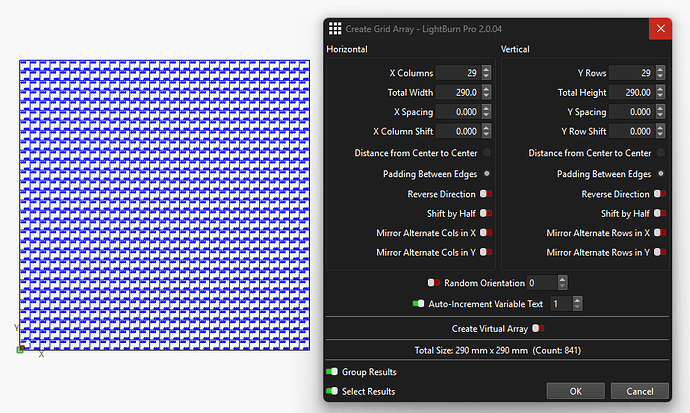The height and width of the screenshot is (413, 690).
Task: Toggle the Group Results switch
Action: tap(332, 372)
